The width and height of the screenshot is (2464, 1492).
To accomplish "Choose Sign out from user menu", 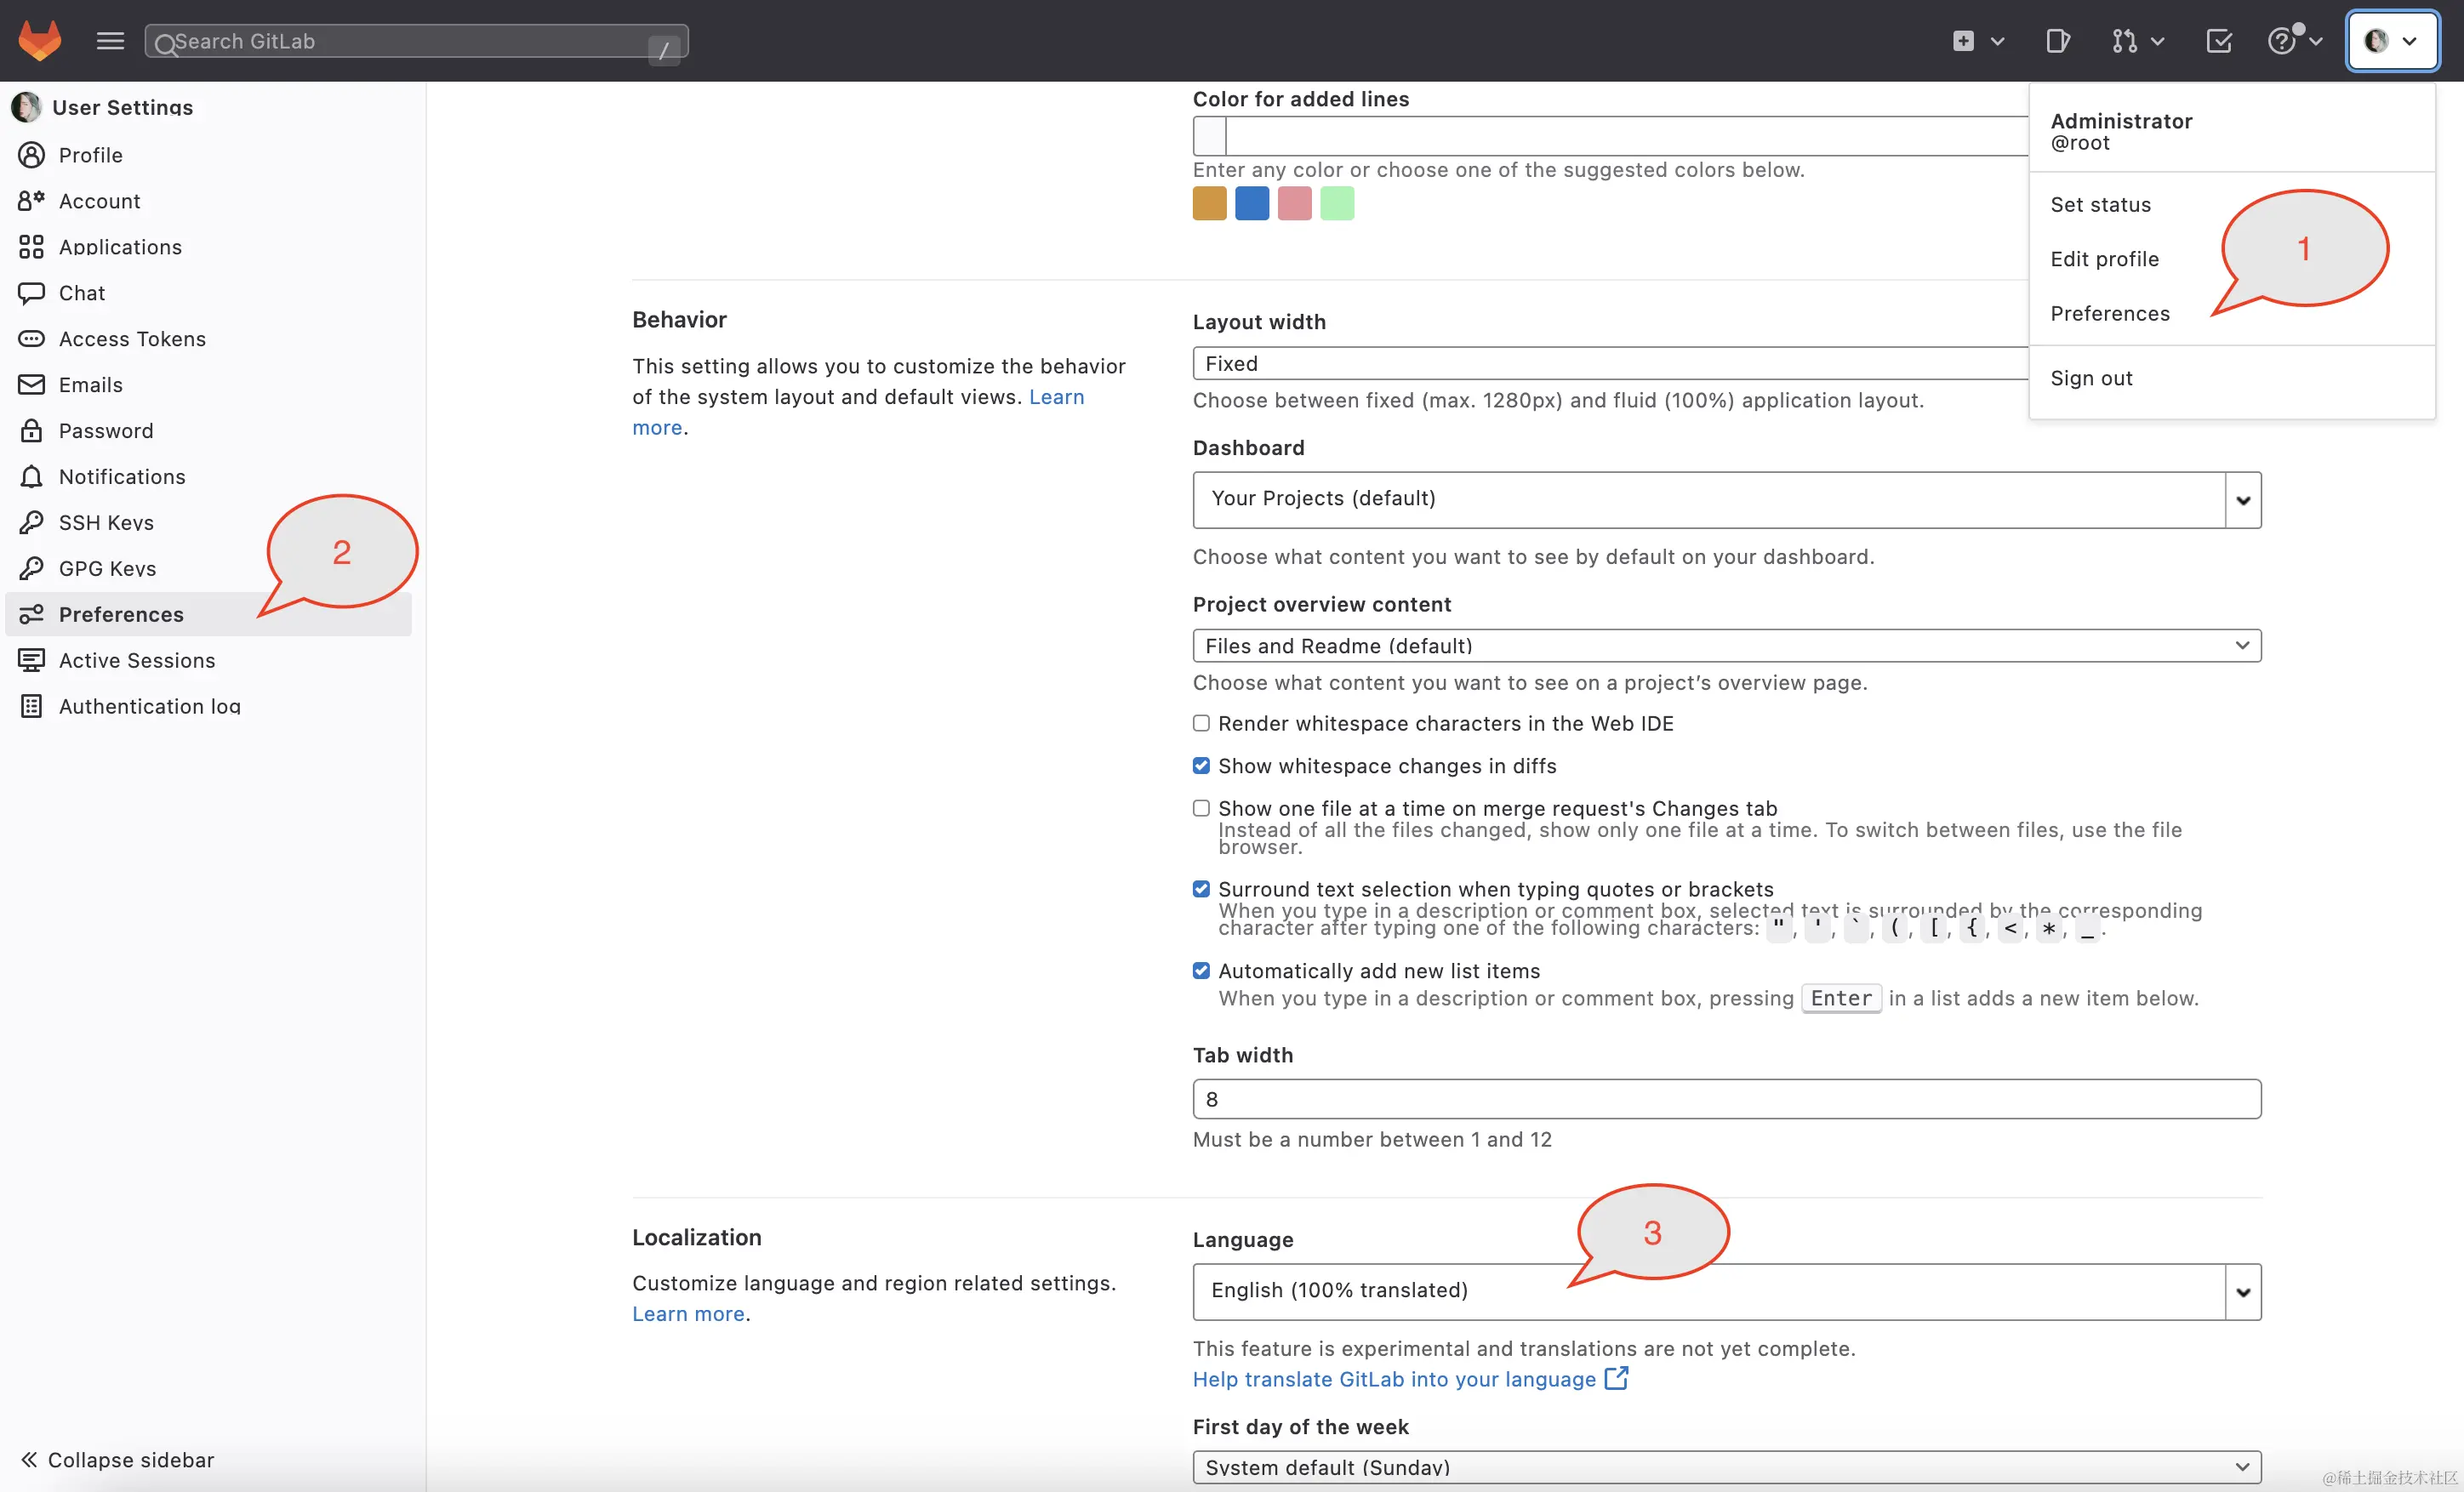I will [x=2091, y=378].
